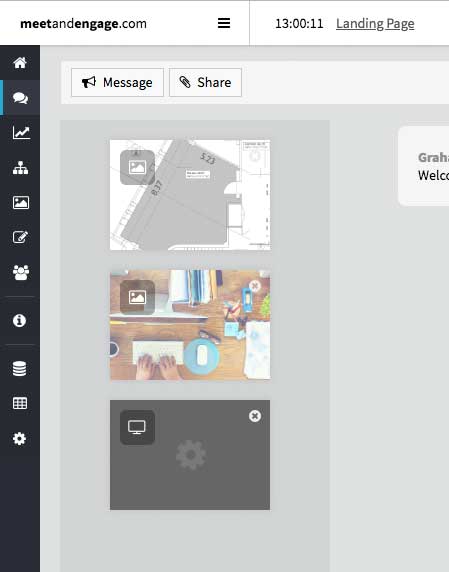
Task: Click the info circle sidebar icon
Action: click(x=19, y=320)
